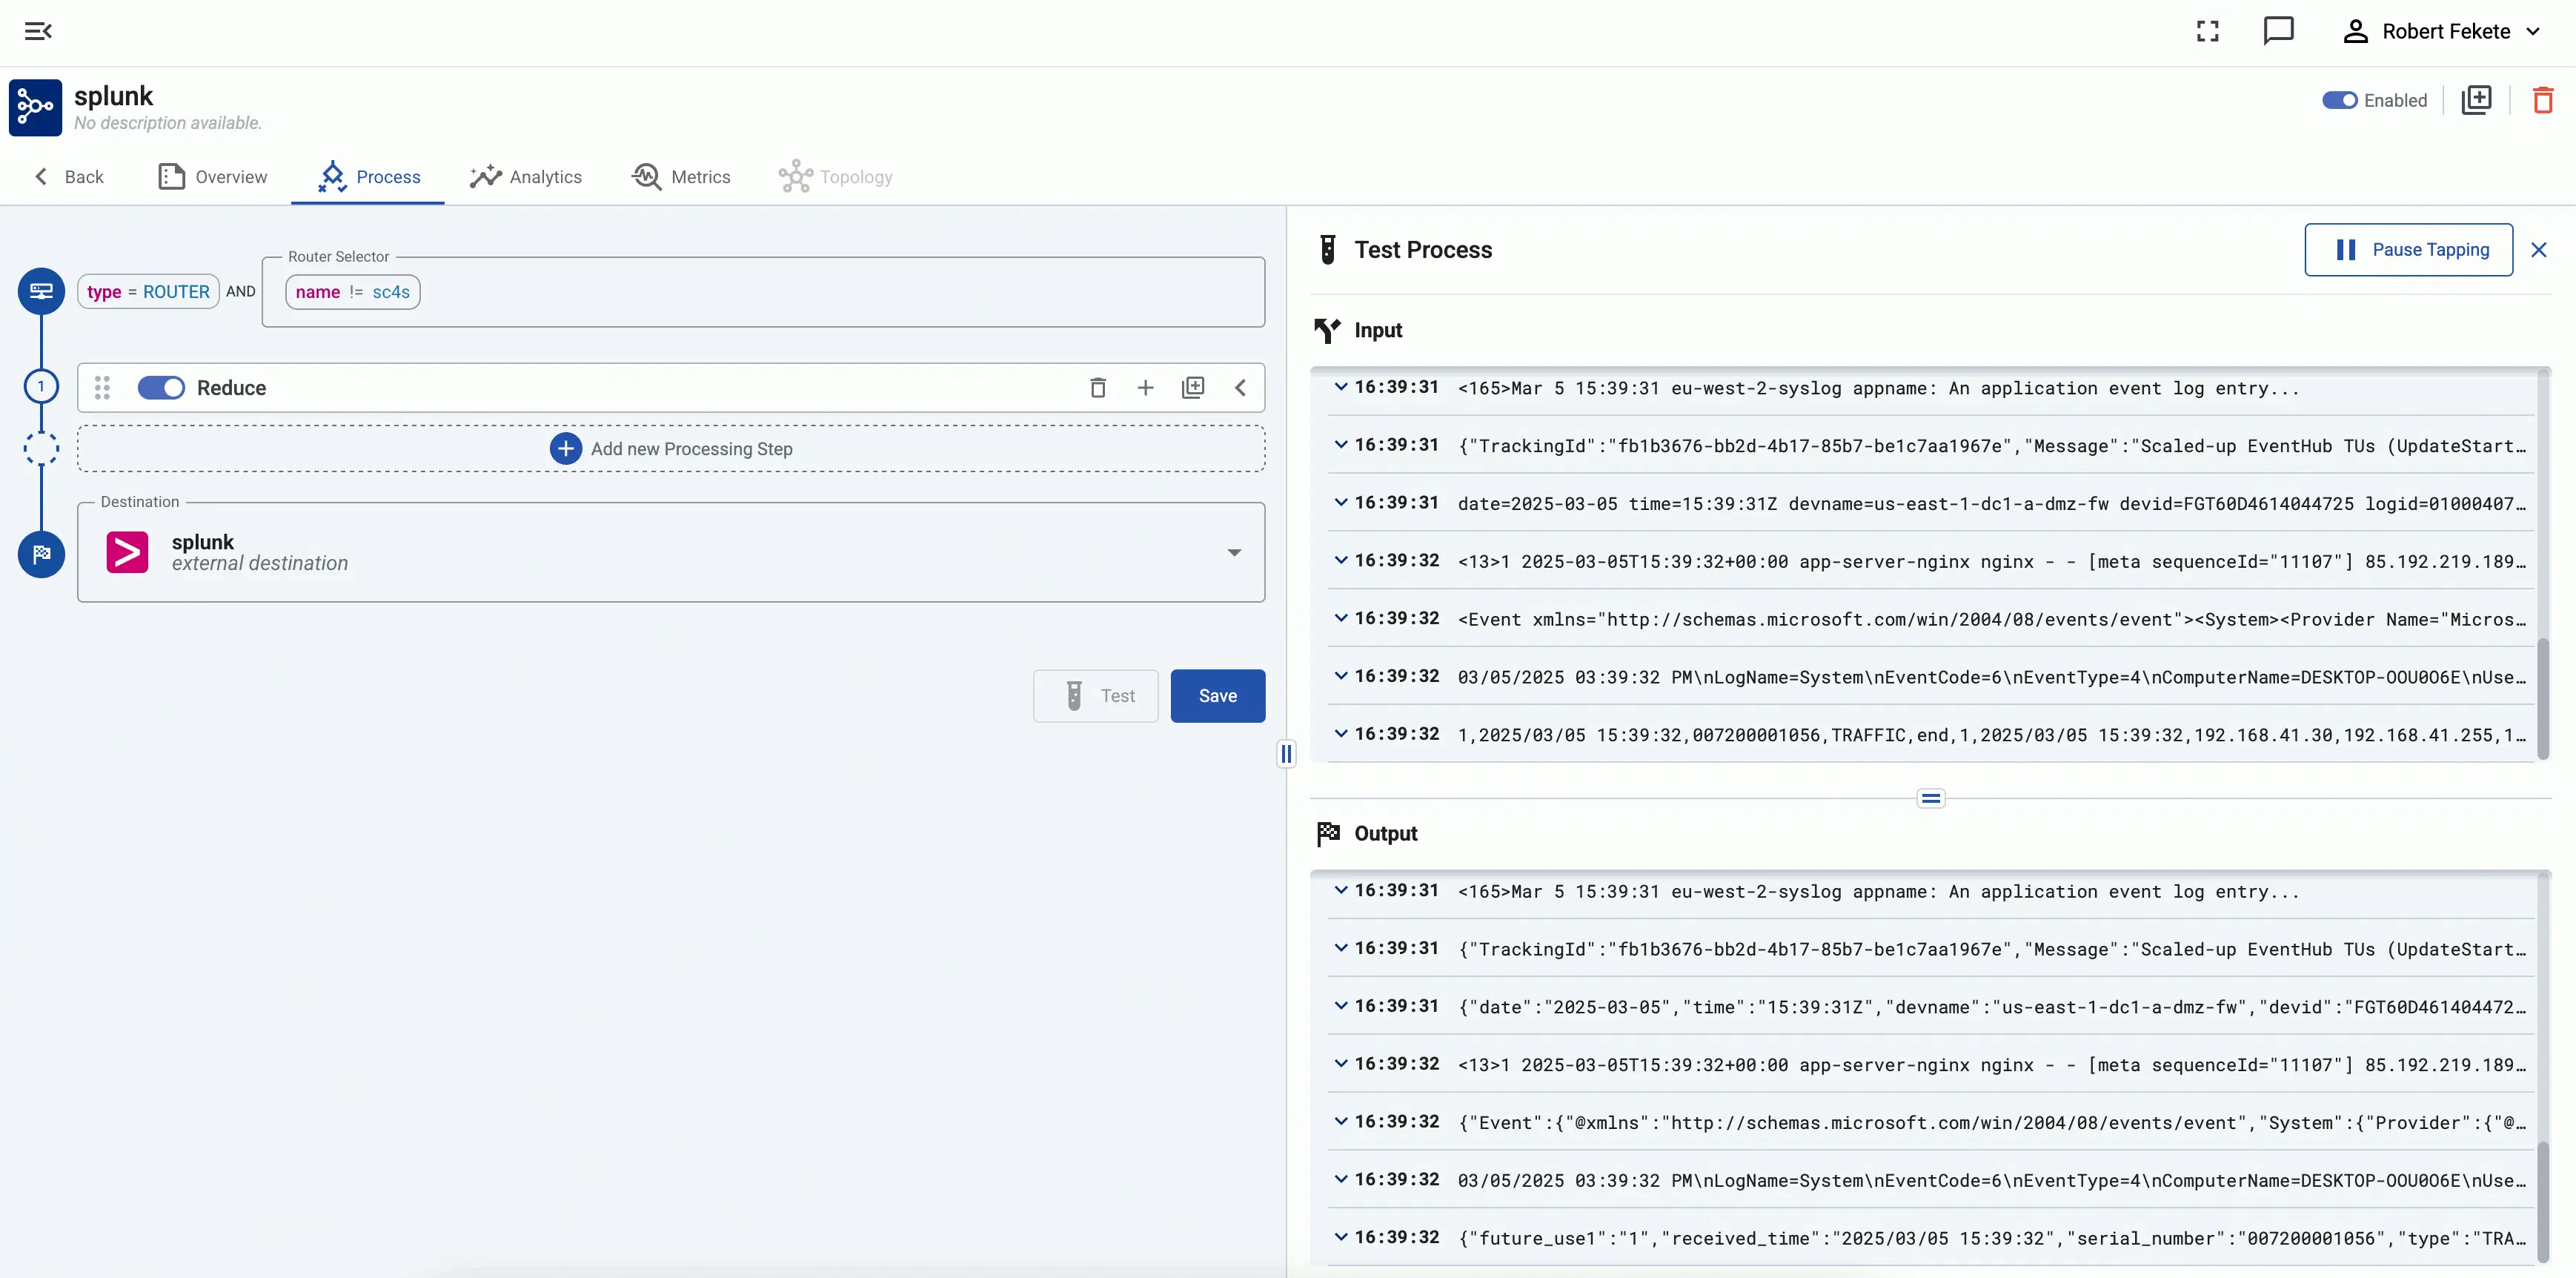2576x1278 pixels.
Task: Collapse the sidebar navigation menu
Action: pos(38,32)
